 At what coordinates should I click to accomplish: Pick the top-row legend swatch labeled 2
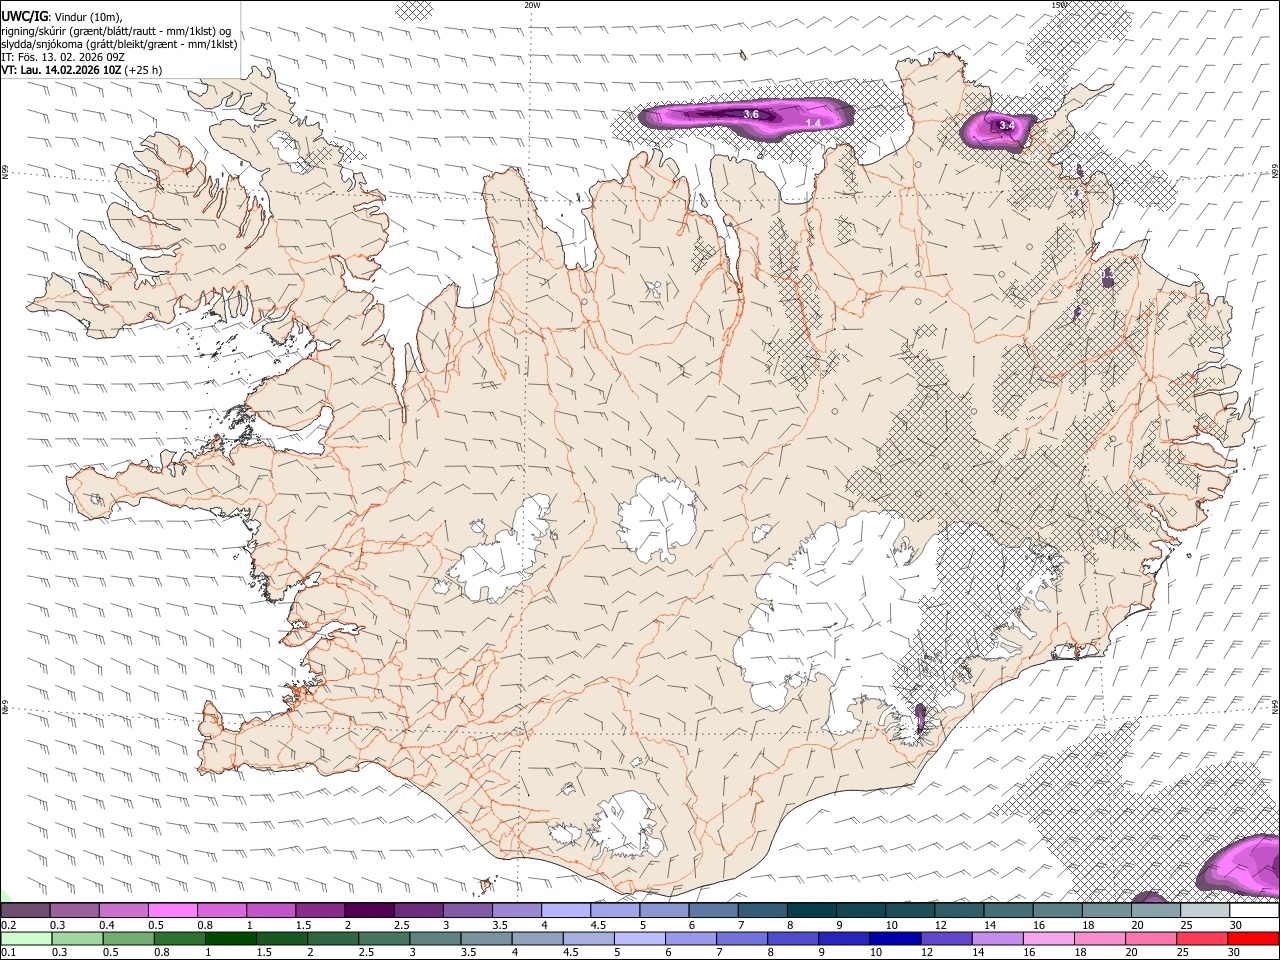[369, 911]
